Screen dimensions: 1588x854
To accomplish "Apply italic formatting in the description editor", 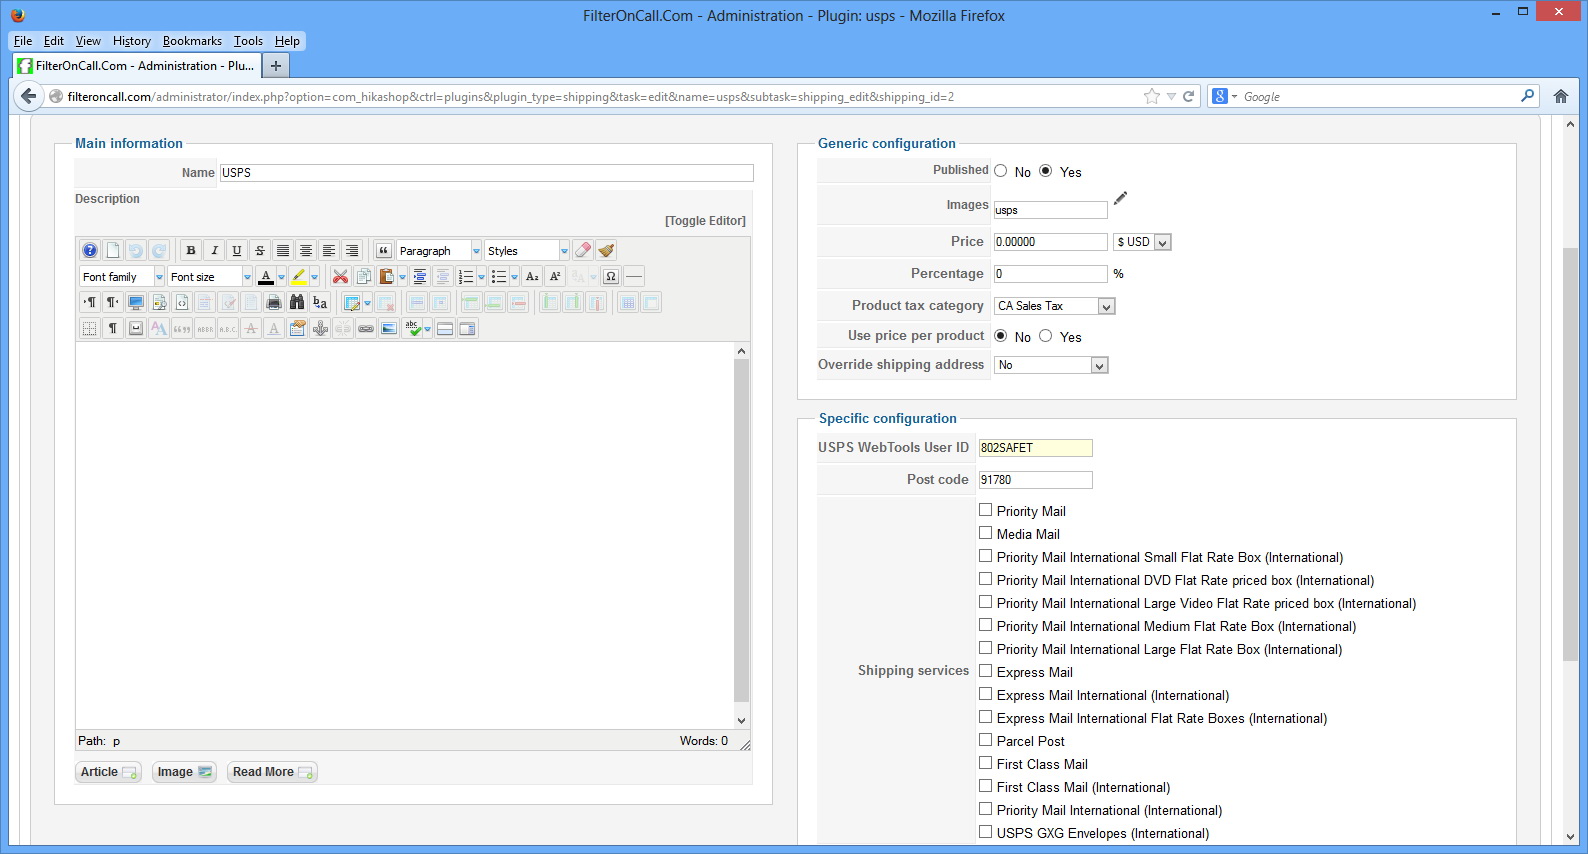I will point(213,251).
